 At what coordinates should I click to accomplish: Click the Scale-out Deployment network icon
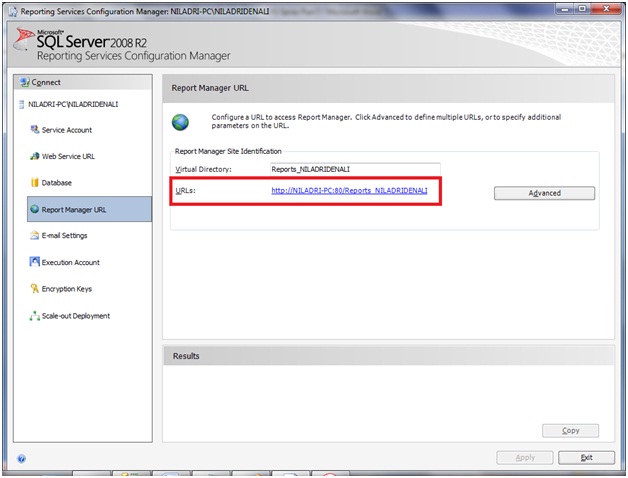(35, 316)
